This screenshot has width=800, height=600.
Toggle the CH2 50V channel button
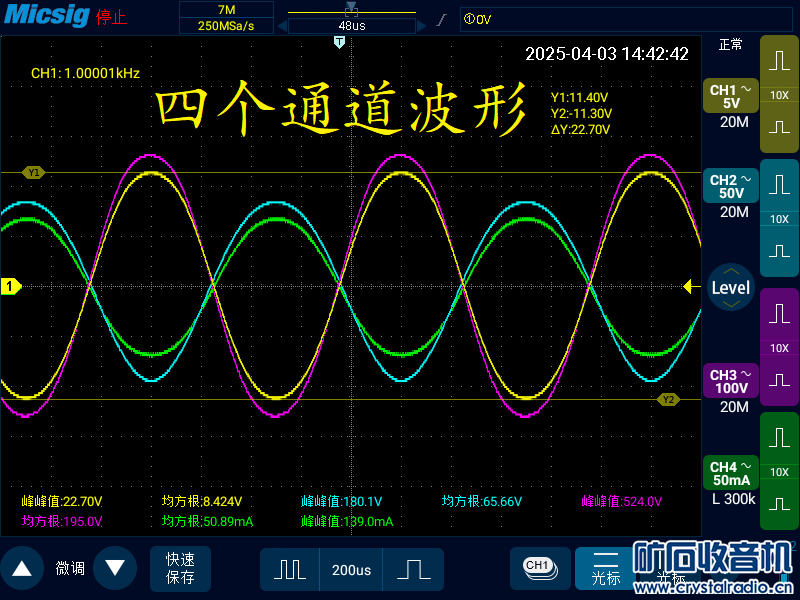click(731, 186)
